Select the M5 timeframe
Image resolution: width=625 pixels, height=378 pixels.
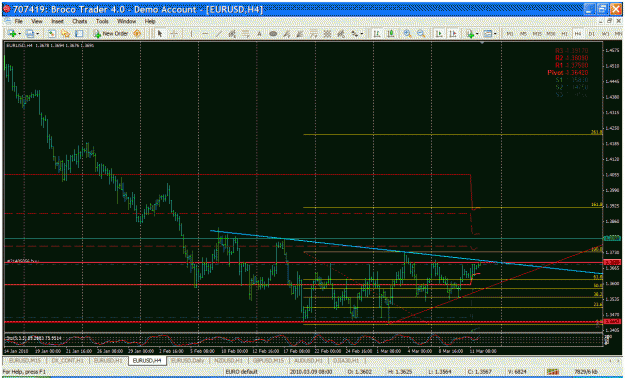click(x=523, y=34)
